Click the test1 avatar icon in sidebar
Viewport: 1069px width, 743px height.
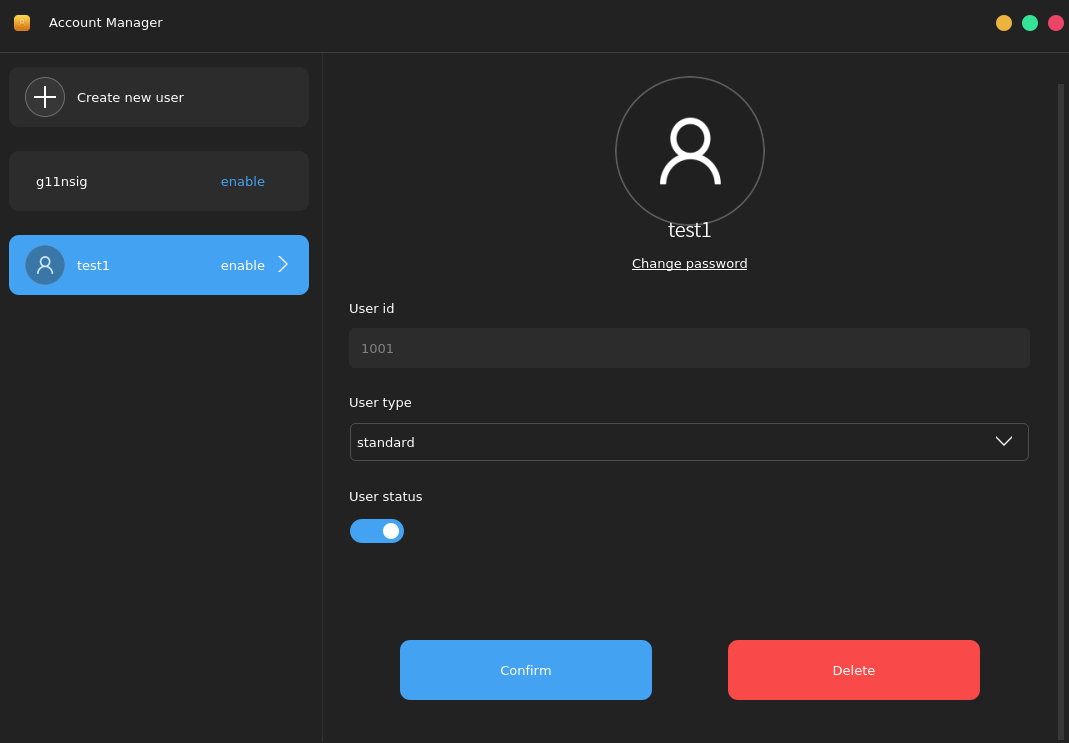pyautogui.click(x=44, y=264)
